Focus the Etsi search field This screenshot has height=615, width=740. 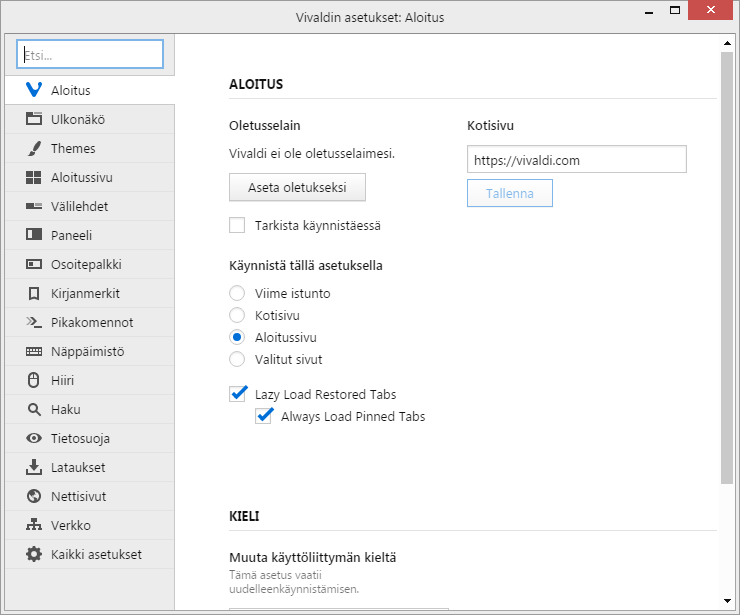pyautogui.click(x=90, y=54)
